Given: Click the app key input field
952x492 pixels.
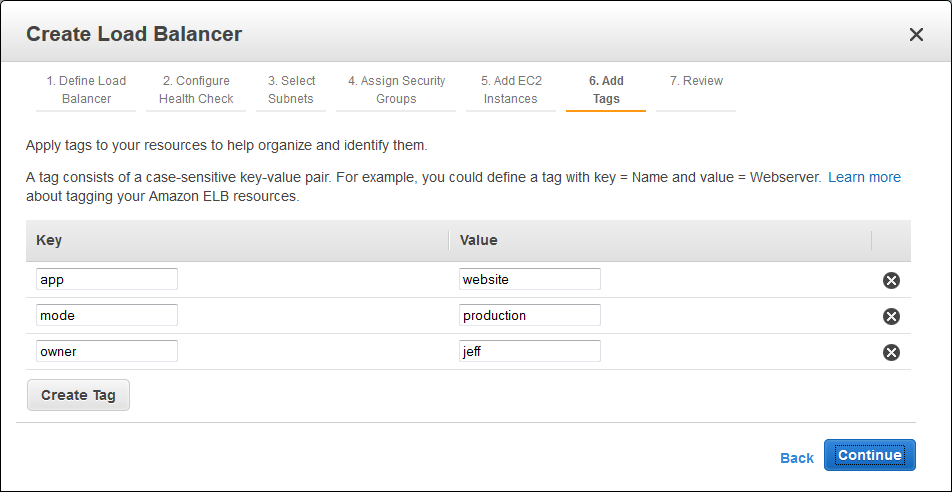Looking at the screenshot, I should coord(107,279).
